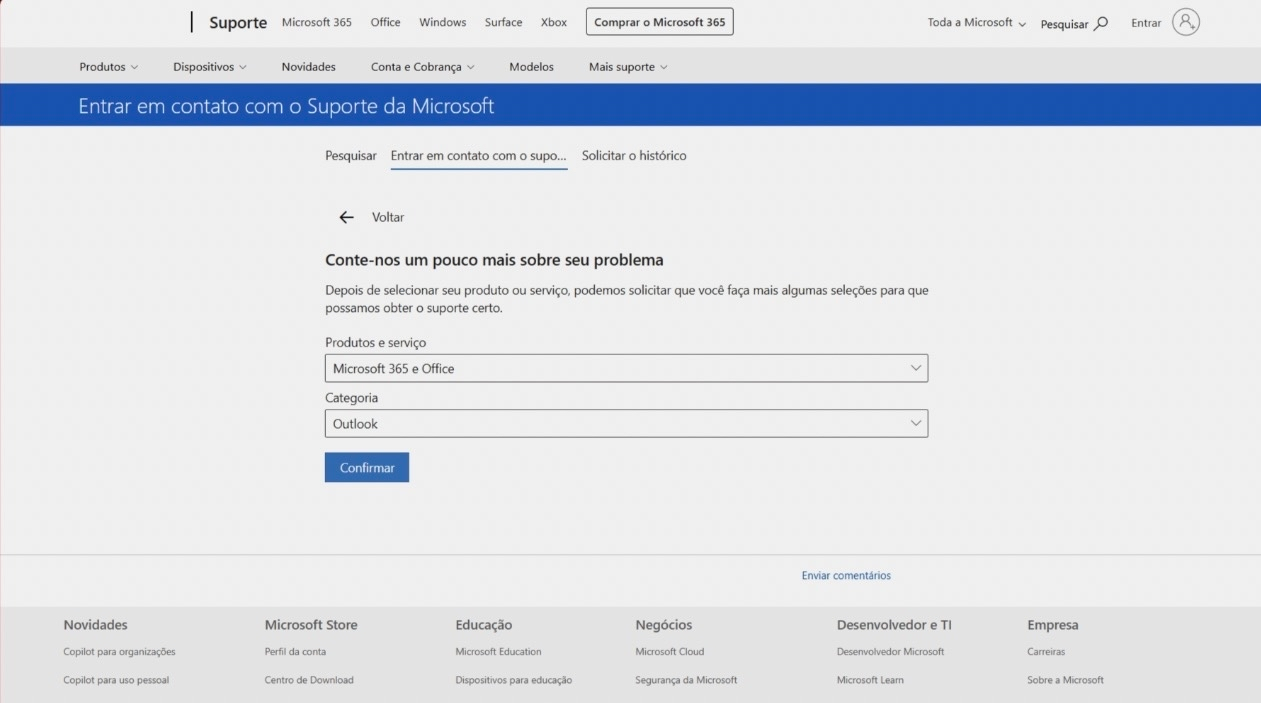
Task: Go to Surface in top bar
Action: [504, 22]
